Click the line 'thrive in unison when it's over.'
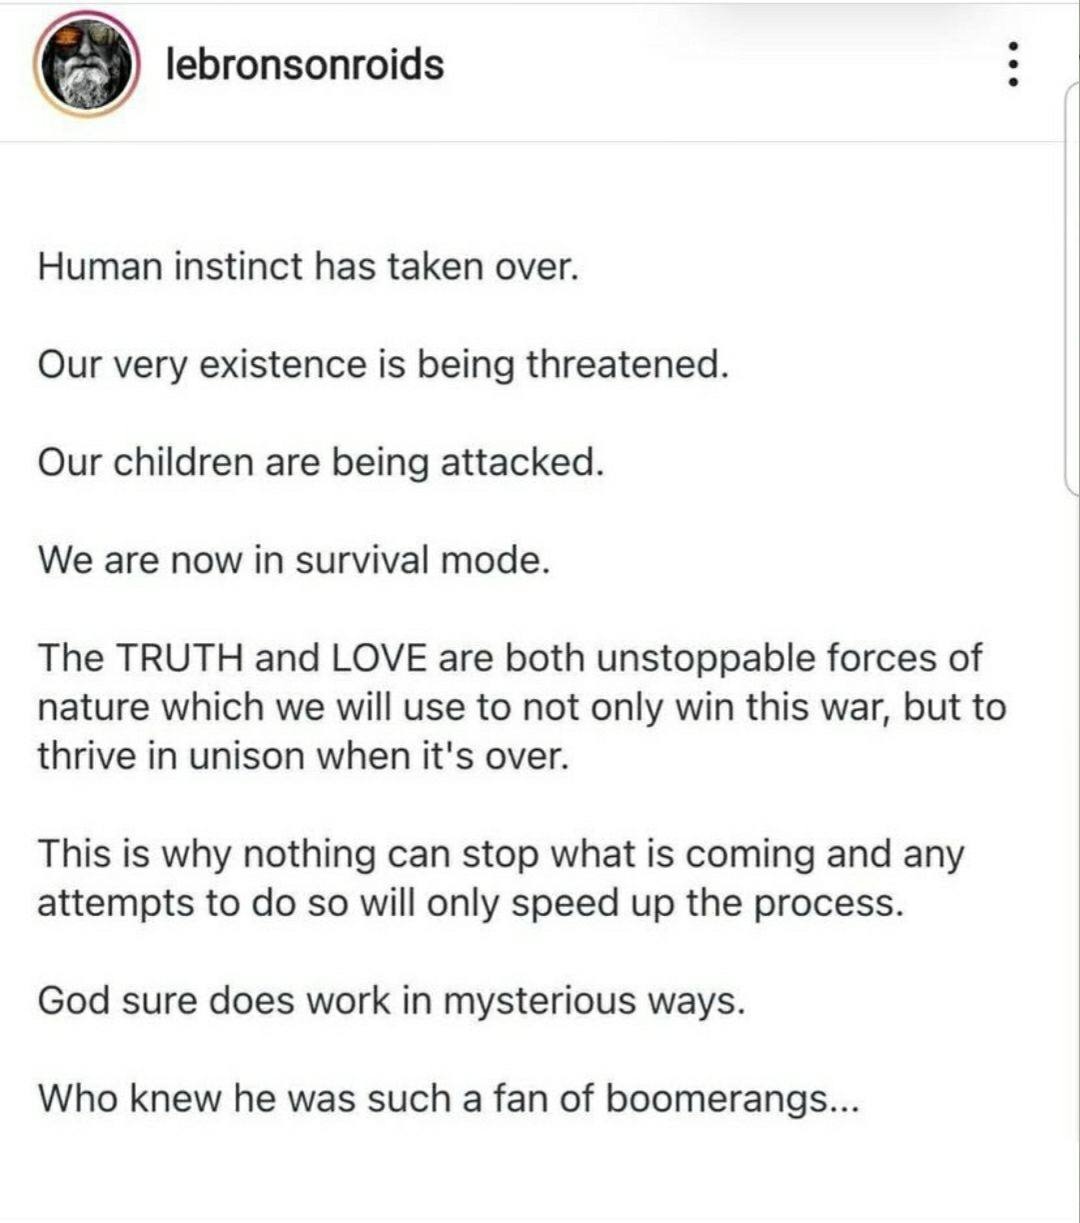The image size is (1080, 1223). click(304, 756)
